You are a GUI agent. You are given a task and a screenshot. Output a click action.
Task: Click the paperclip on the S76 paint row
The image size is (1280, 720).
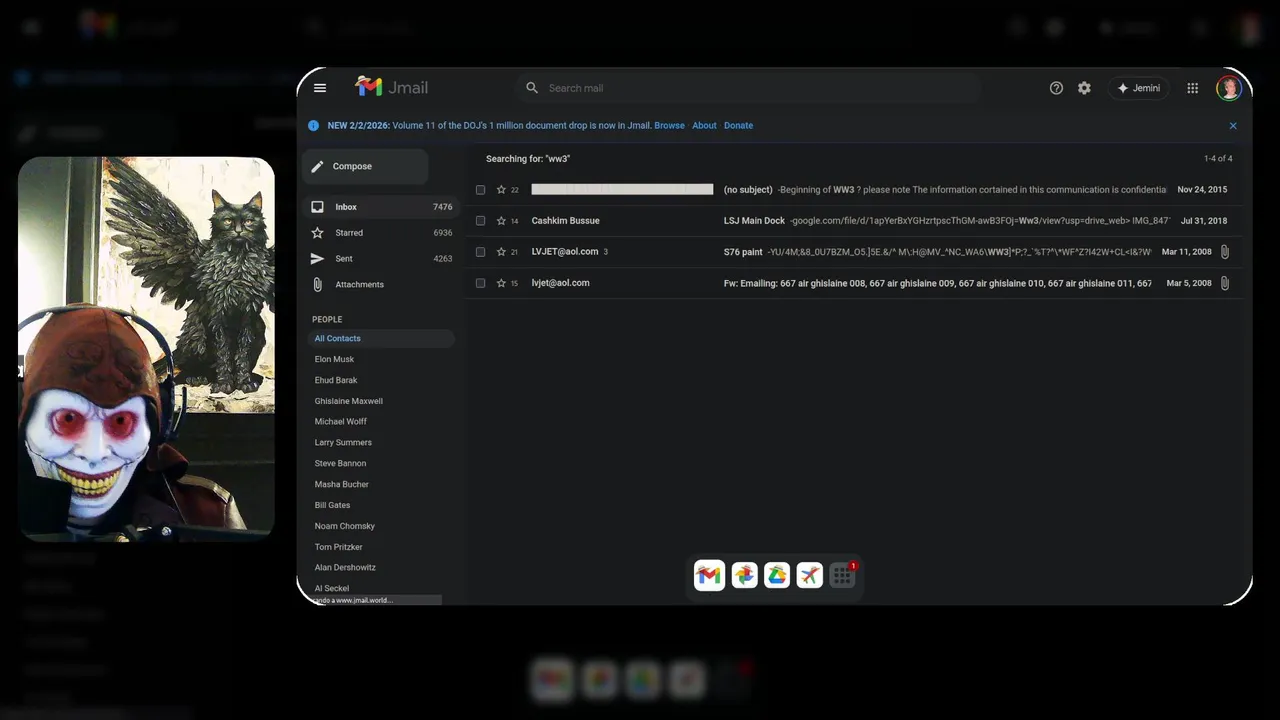1225,252
